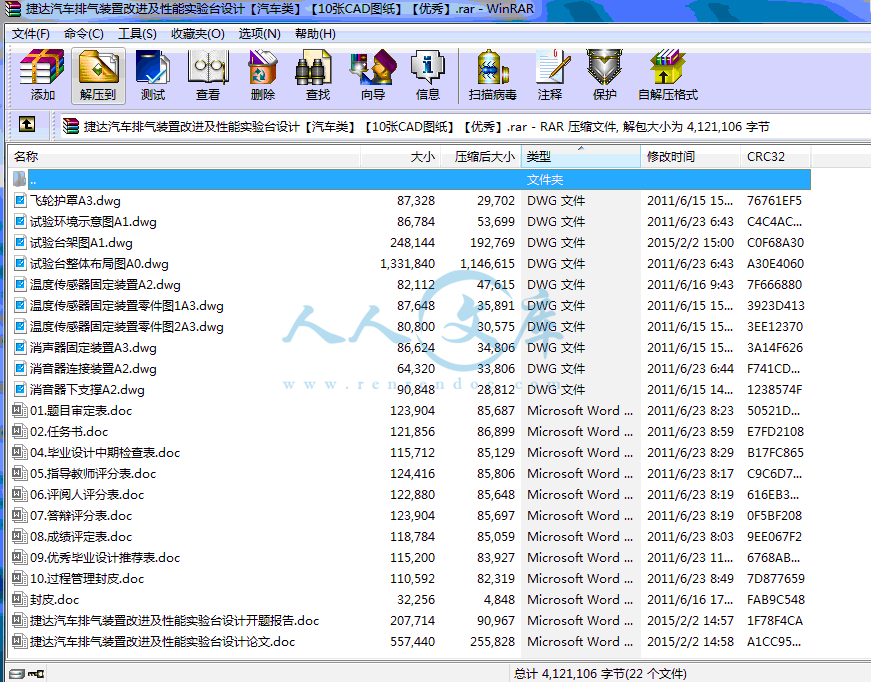Show archive 信息 (Info) icon
The image size is (871, 682).
coord(428,75)
